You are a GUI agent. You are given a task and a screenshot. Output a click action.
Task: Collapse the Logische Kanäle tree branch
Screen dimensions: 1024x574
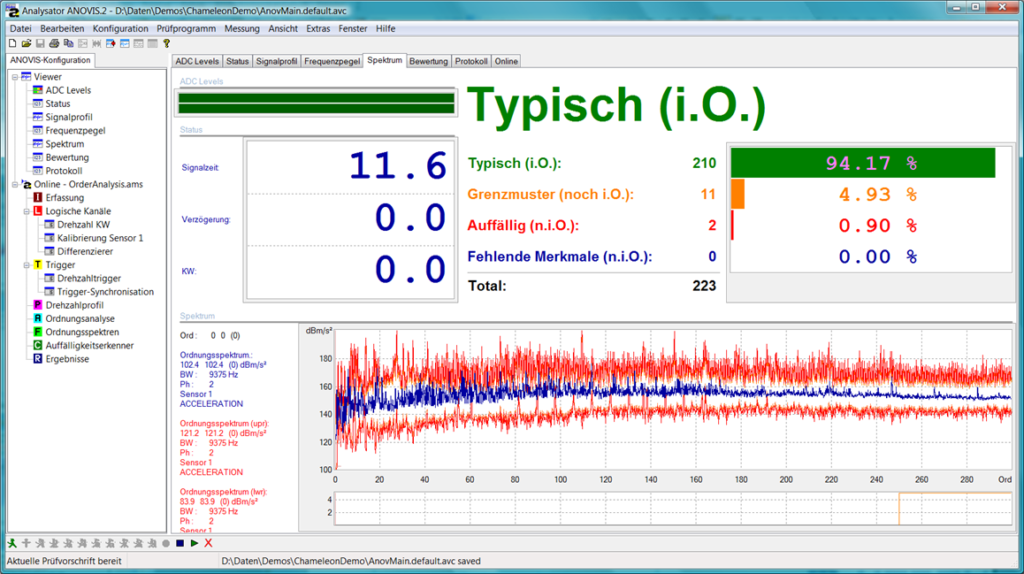27,212
